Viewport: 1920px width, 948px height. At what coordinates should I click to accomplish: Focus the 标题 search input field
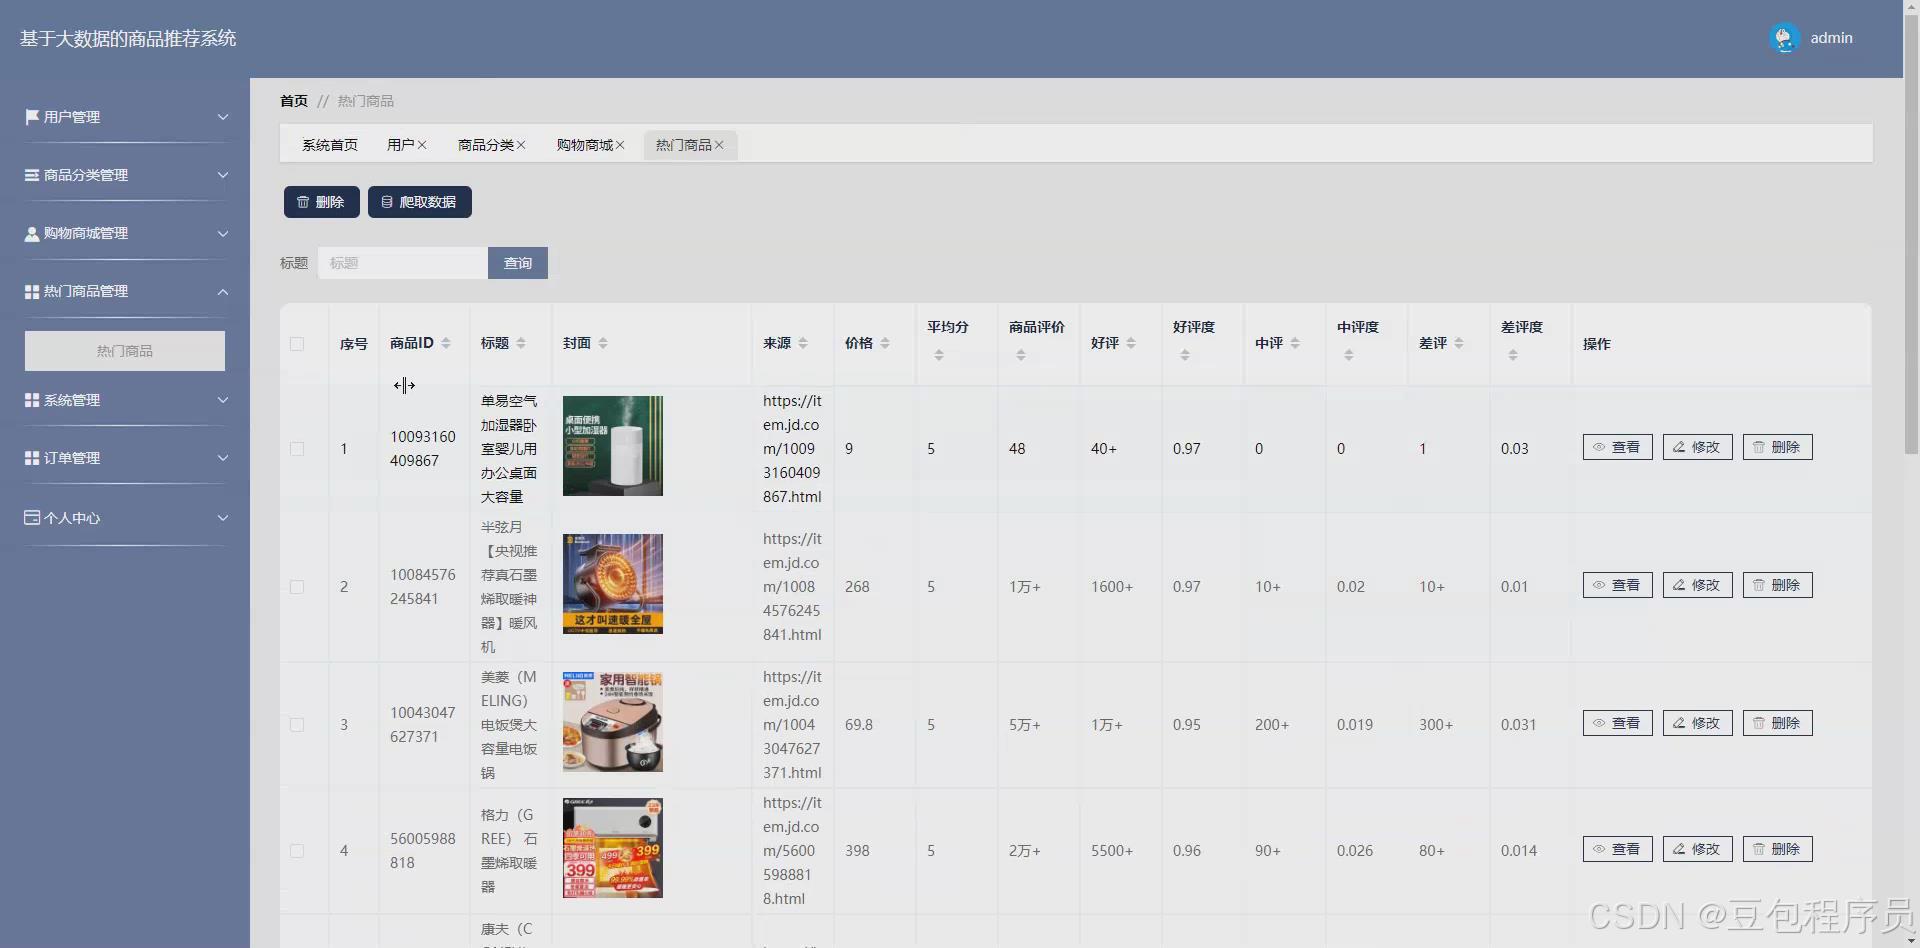pyautogui.click(x=403, y=263)
